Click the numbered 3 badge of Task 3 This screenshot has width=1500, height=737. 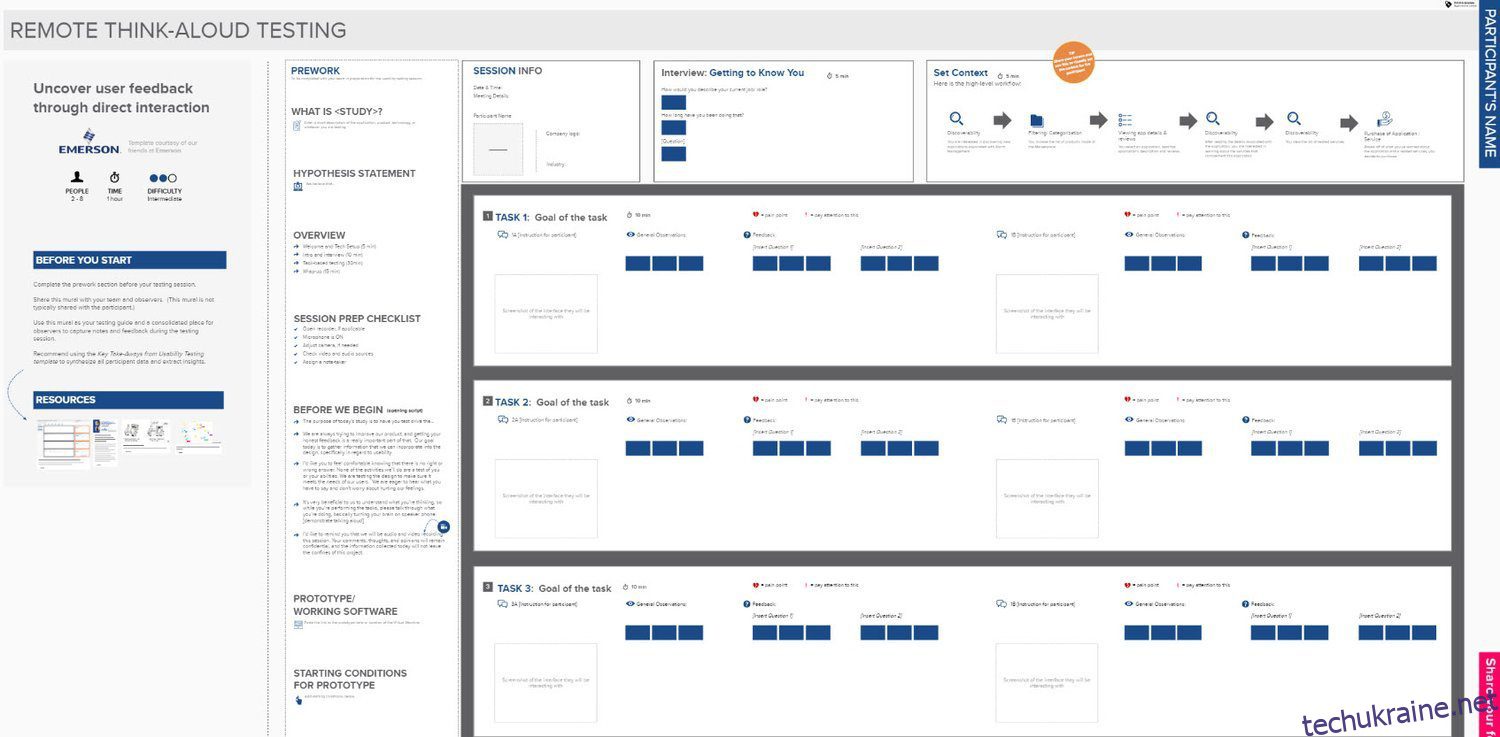coord(487,587)
